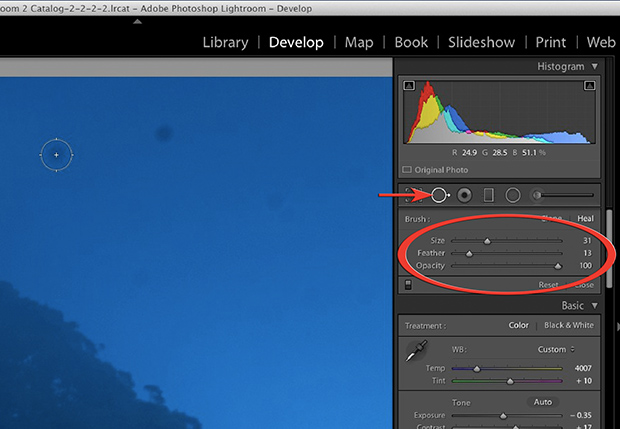620x429 pixels.
Task: Choose Color treatment
Action: pyautogui.click(x=518, y=325)
